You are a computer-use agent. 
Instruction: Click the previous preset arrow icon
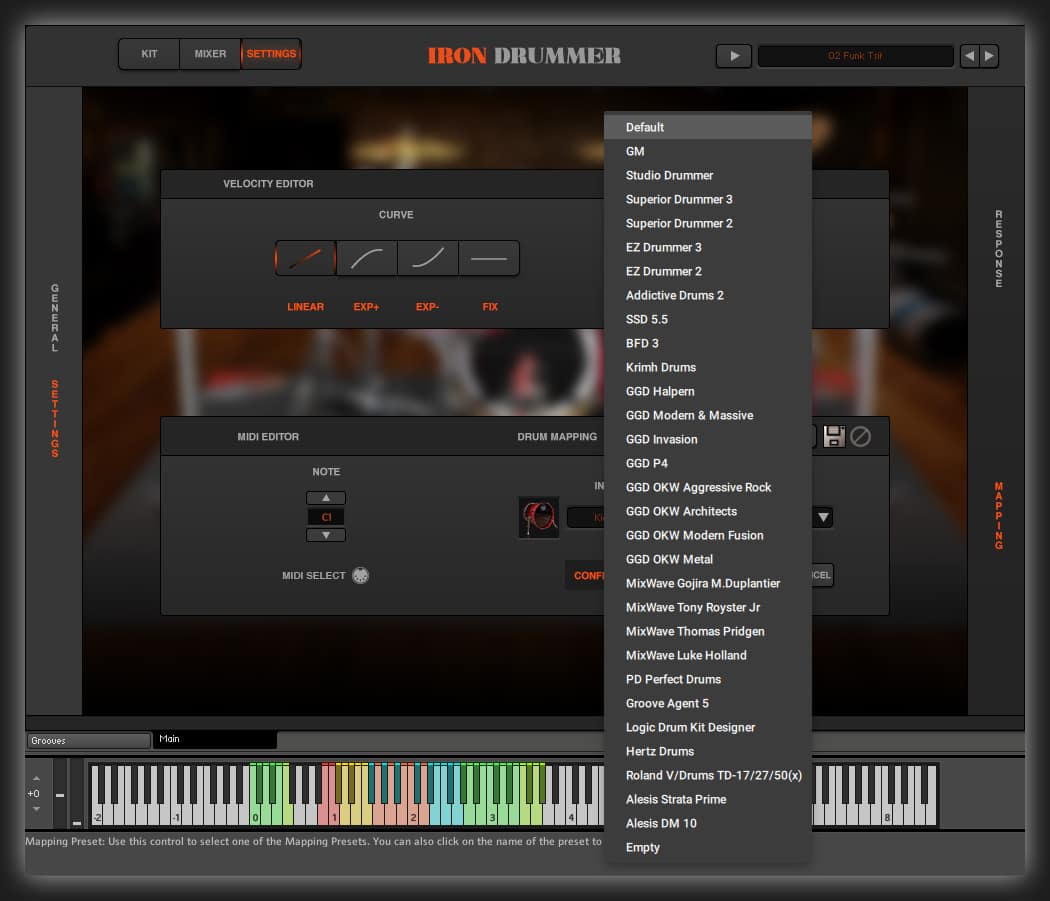tap(969, 56)
